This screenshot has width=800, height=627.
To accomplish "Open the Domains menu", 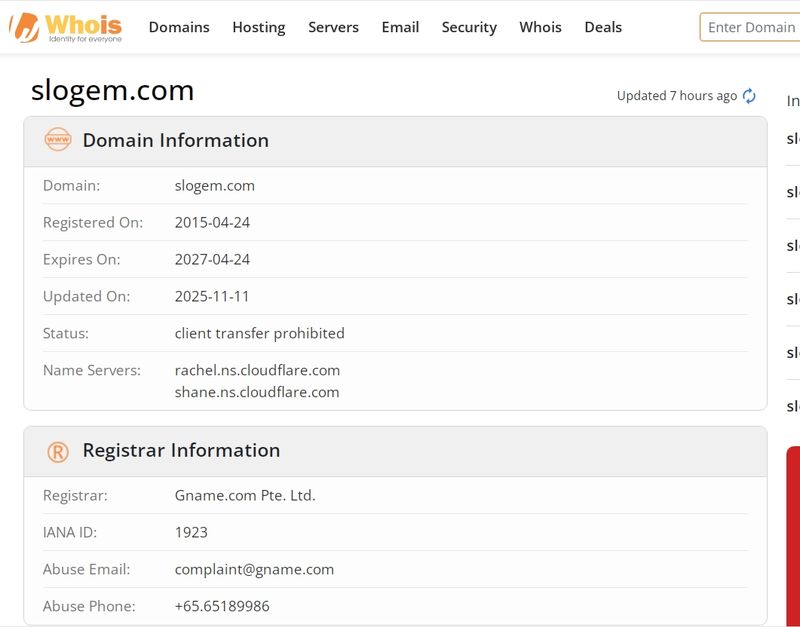I will pyautogui.click(x=179, y=28).
